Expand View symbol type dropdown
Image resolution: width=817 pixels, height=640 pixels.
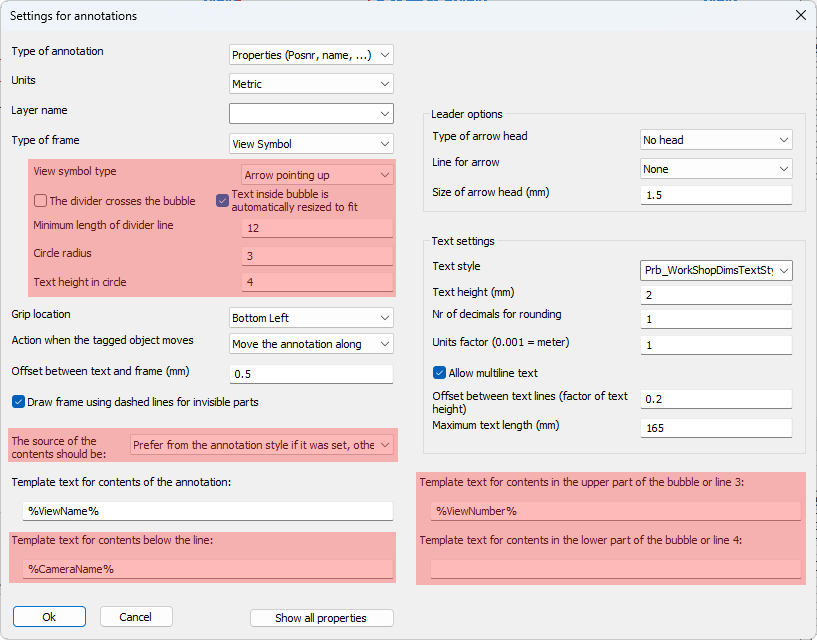click(317, 175)
